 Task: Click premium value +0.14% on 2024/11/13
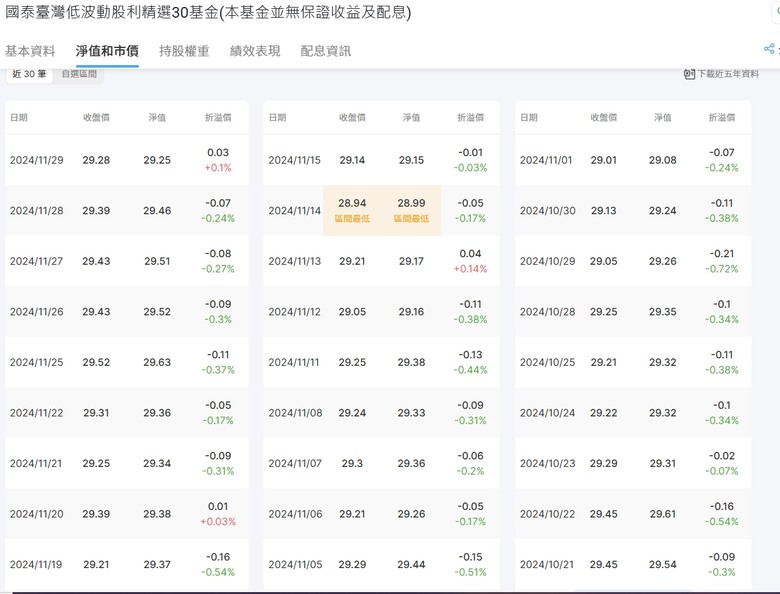470,269
